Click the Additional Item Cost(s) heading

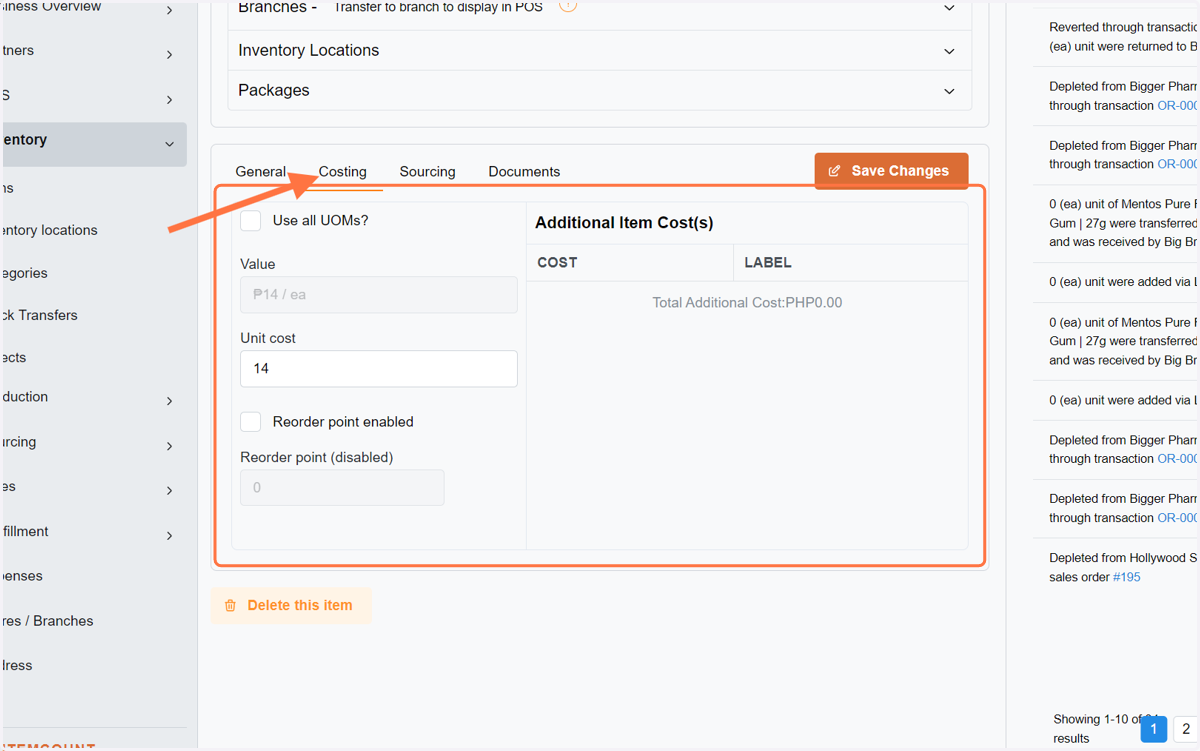pyautogui.click(x=624, y=223)
